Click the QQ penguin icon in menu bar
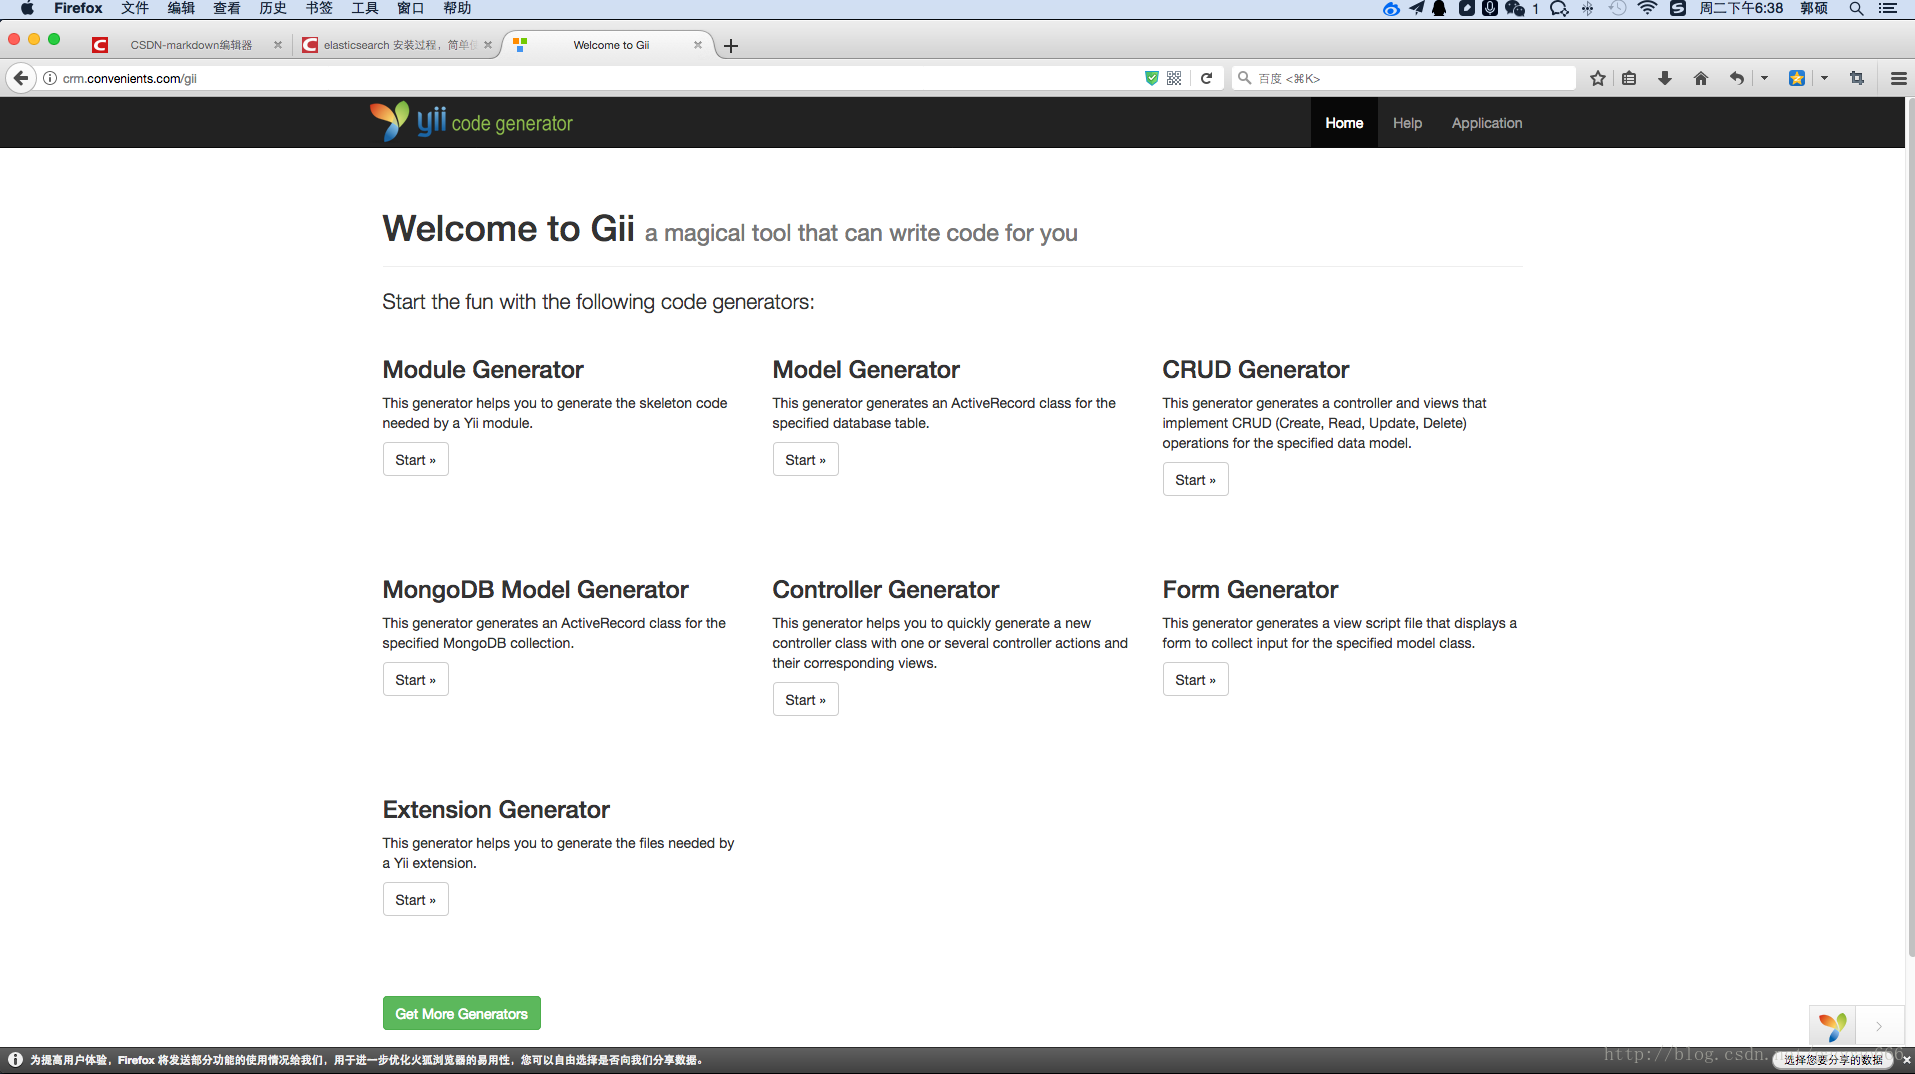 (x=1439, y=9)
